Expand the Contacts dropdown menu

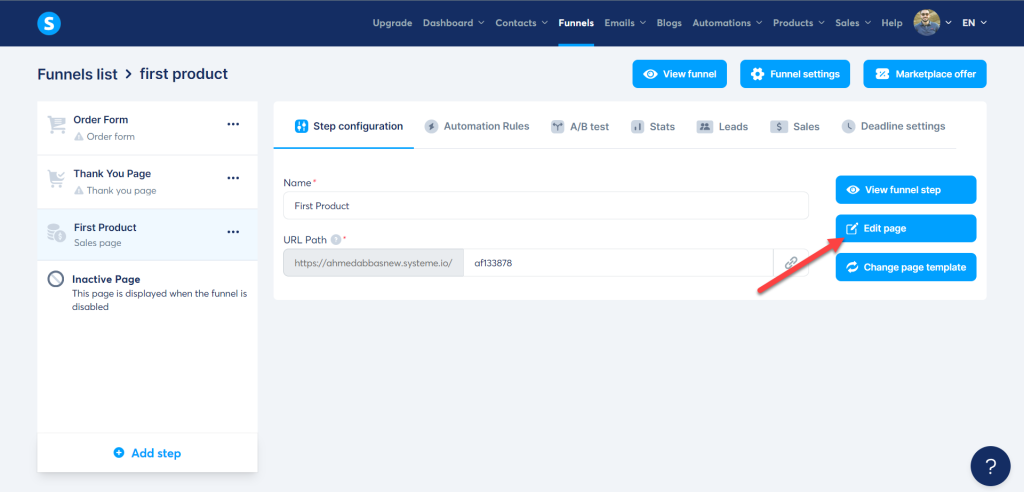521,23
